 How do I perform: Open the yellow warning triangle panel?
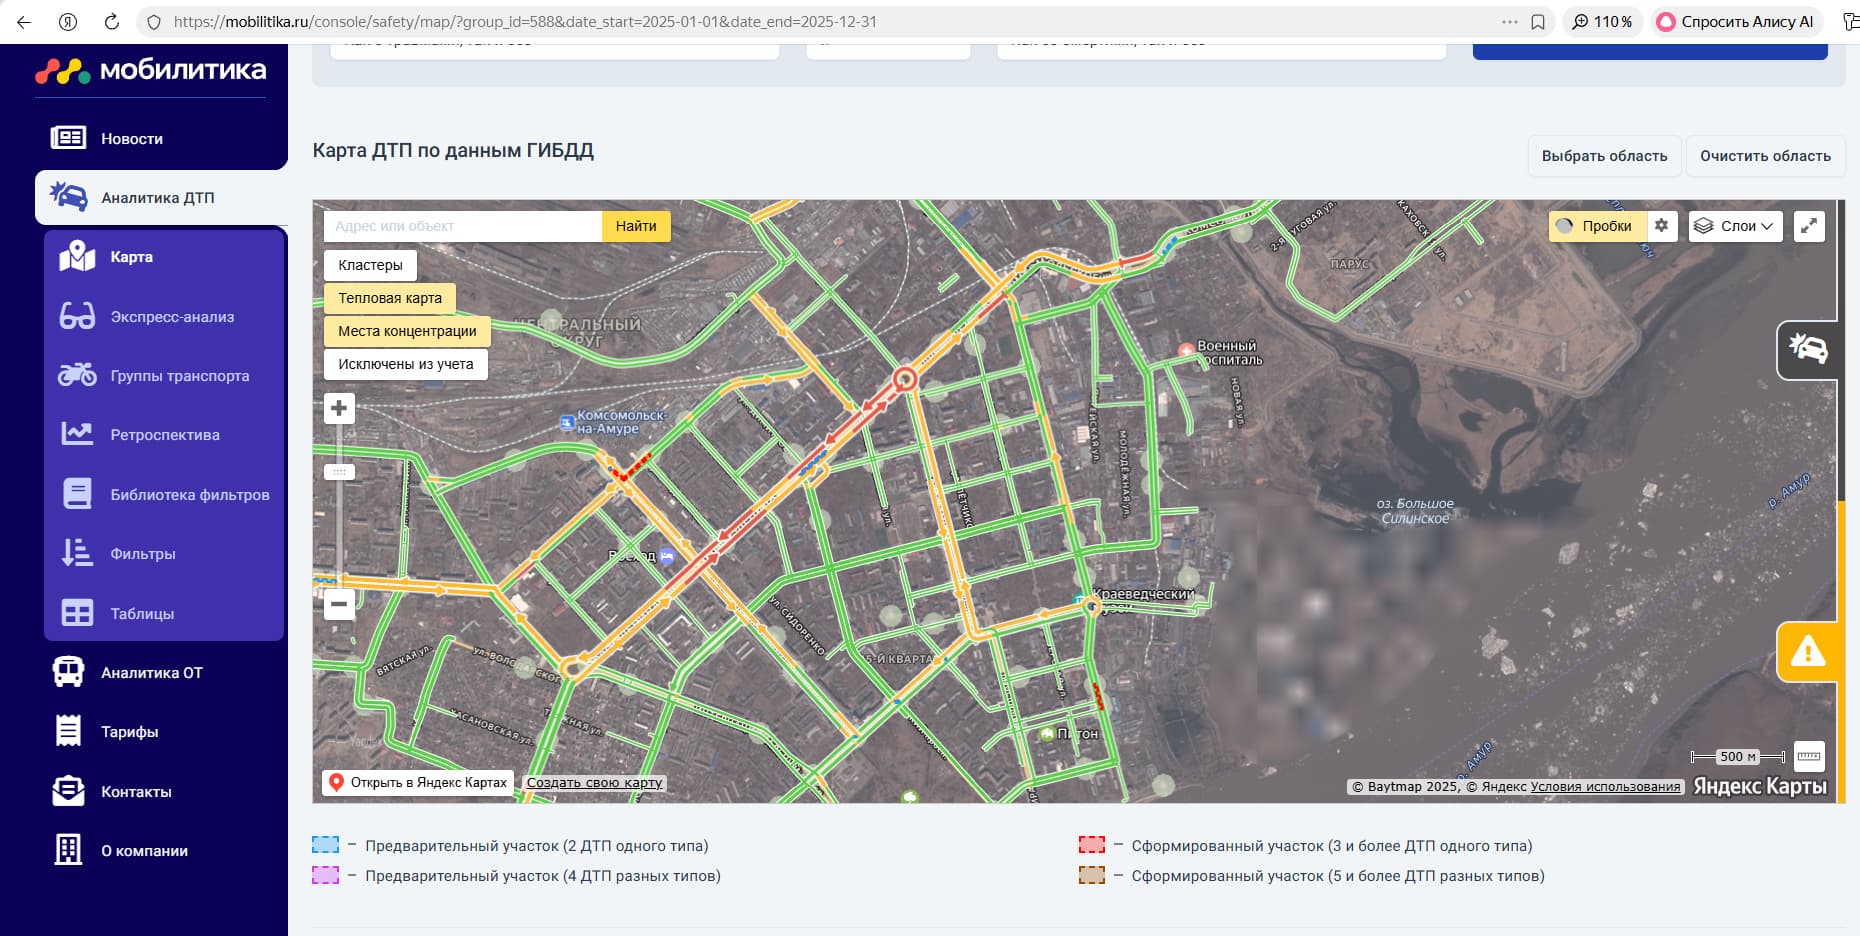point(1807,652)
